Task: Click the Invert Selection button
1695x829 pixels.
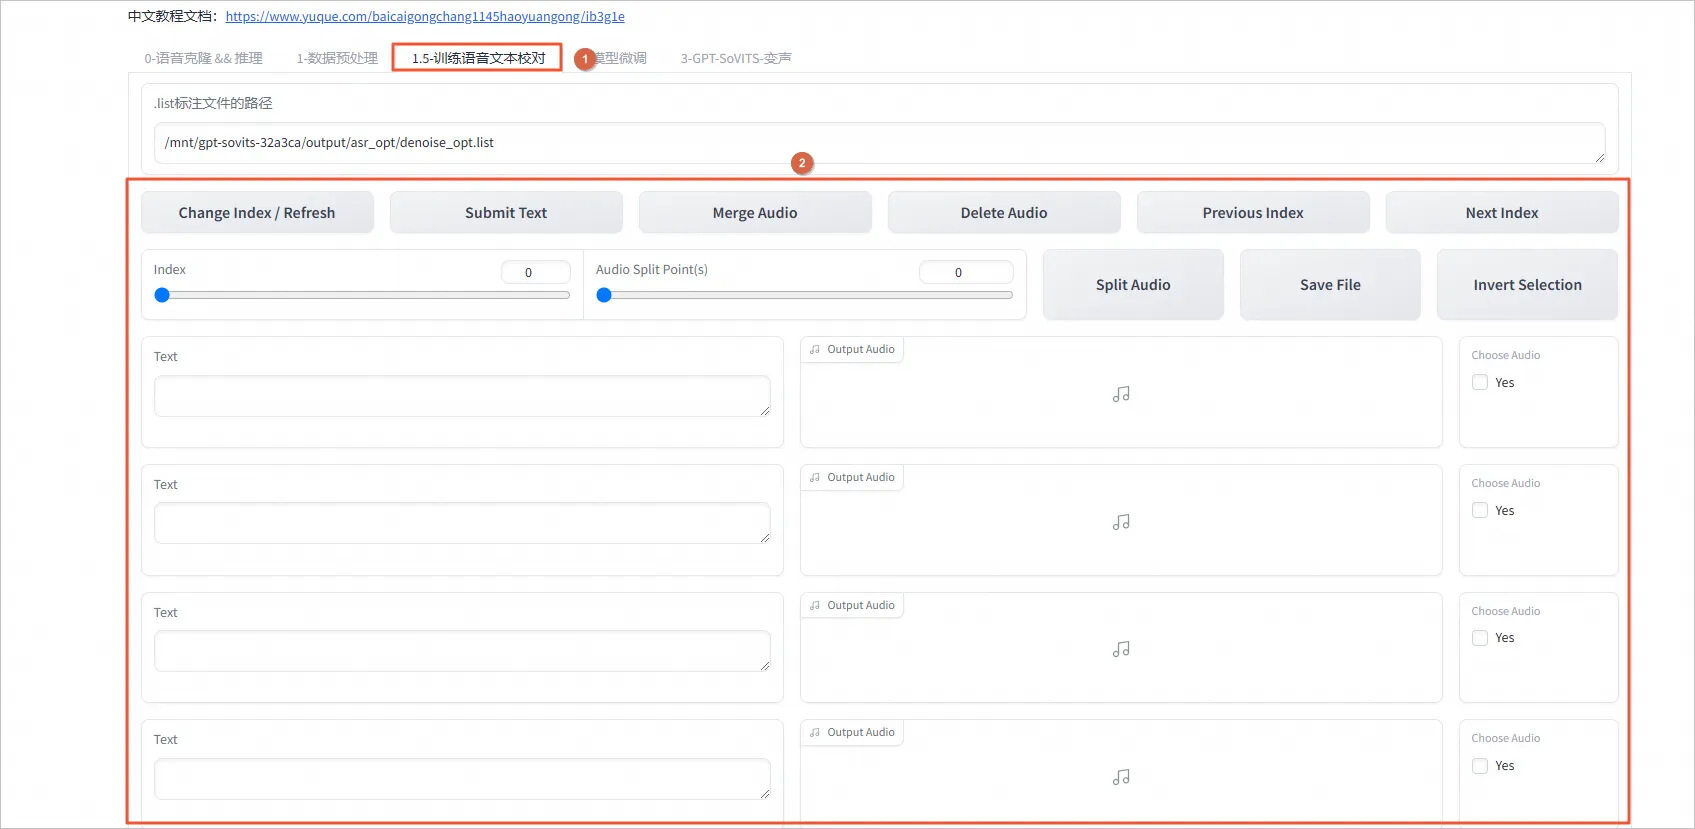Action: [x=1527, y=284]
